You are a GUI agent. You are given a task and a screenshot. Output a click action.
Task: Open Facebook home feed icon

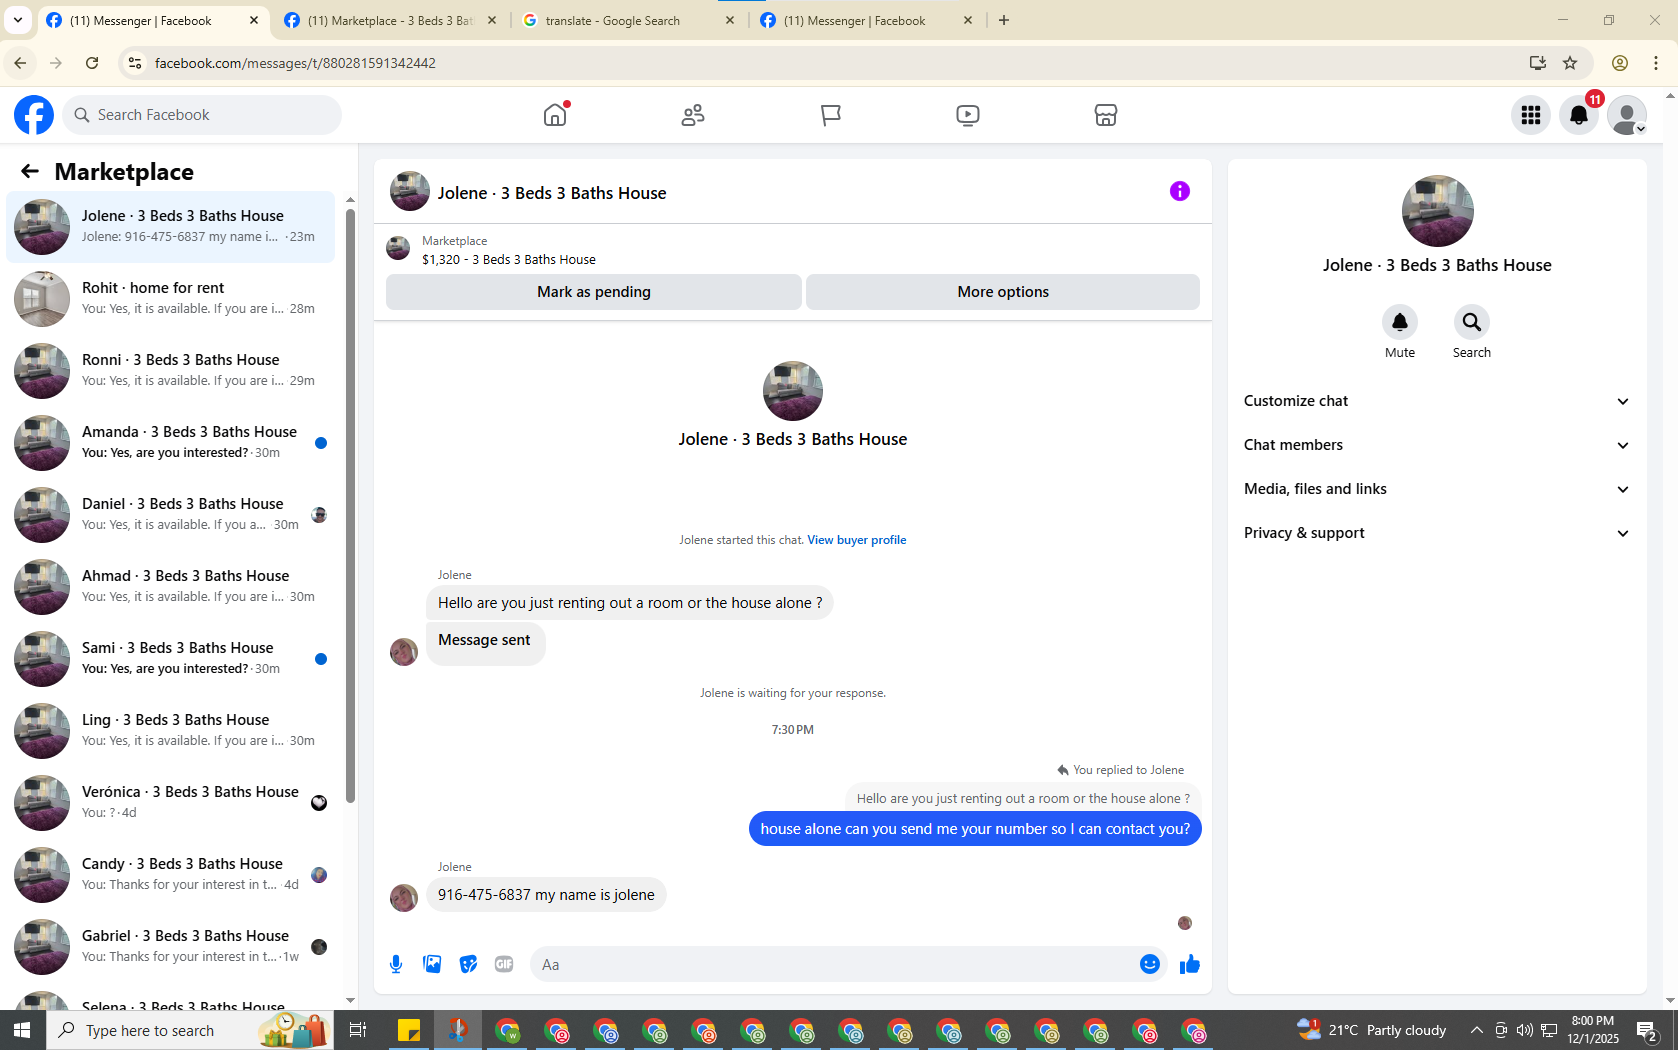tap(555, 115)
